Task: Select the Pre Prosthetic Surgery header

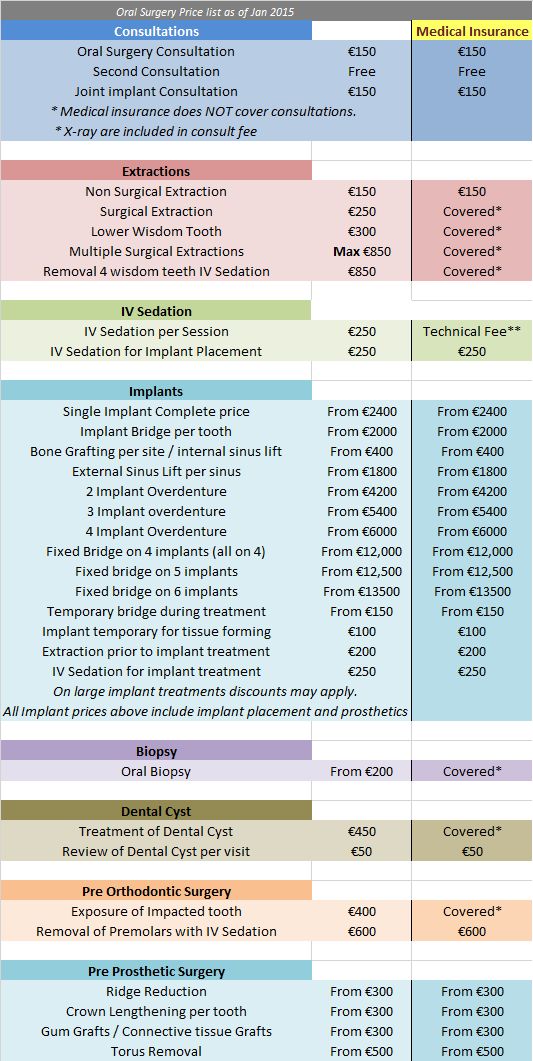Action: click(x=156, y=971)
